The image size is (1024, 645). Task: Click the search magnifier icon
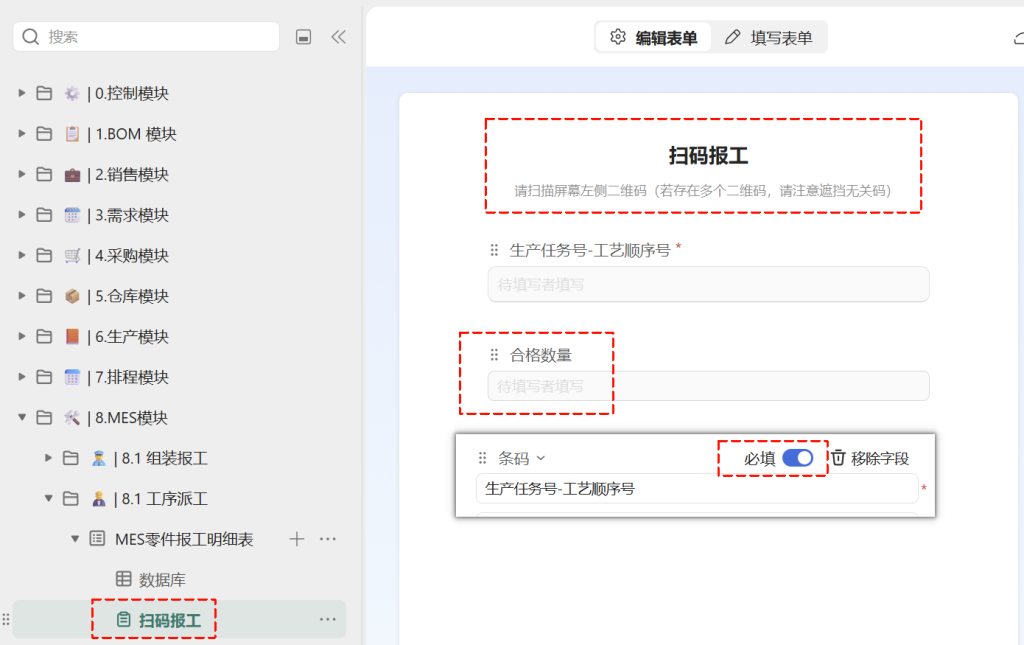(x=31, y=37)
